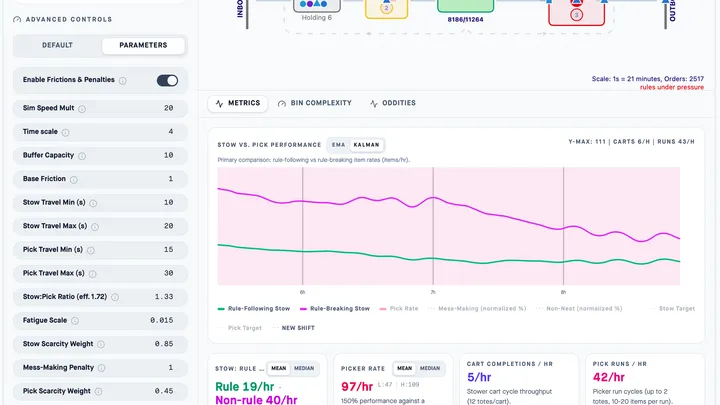Show info for Stow Travel Max (s)
This screenshot has width=720, height=405.
point(95,226)
